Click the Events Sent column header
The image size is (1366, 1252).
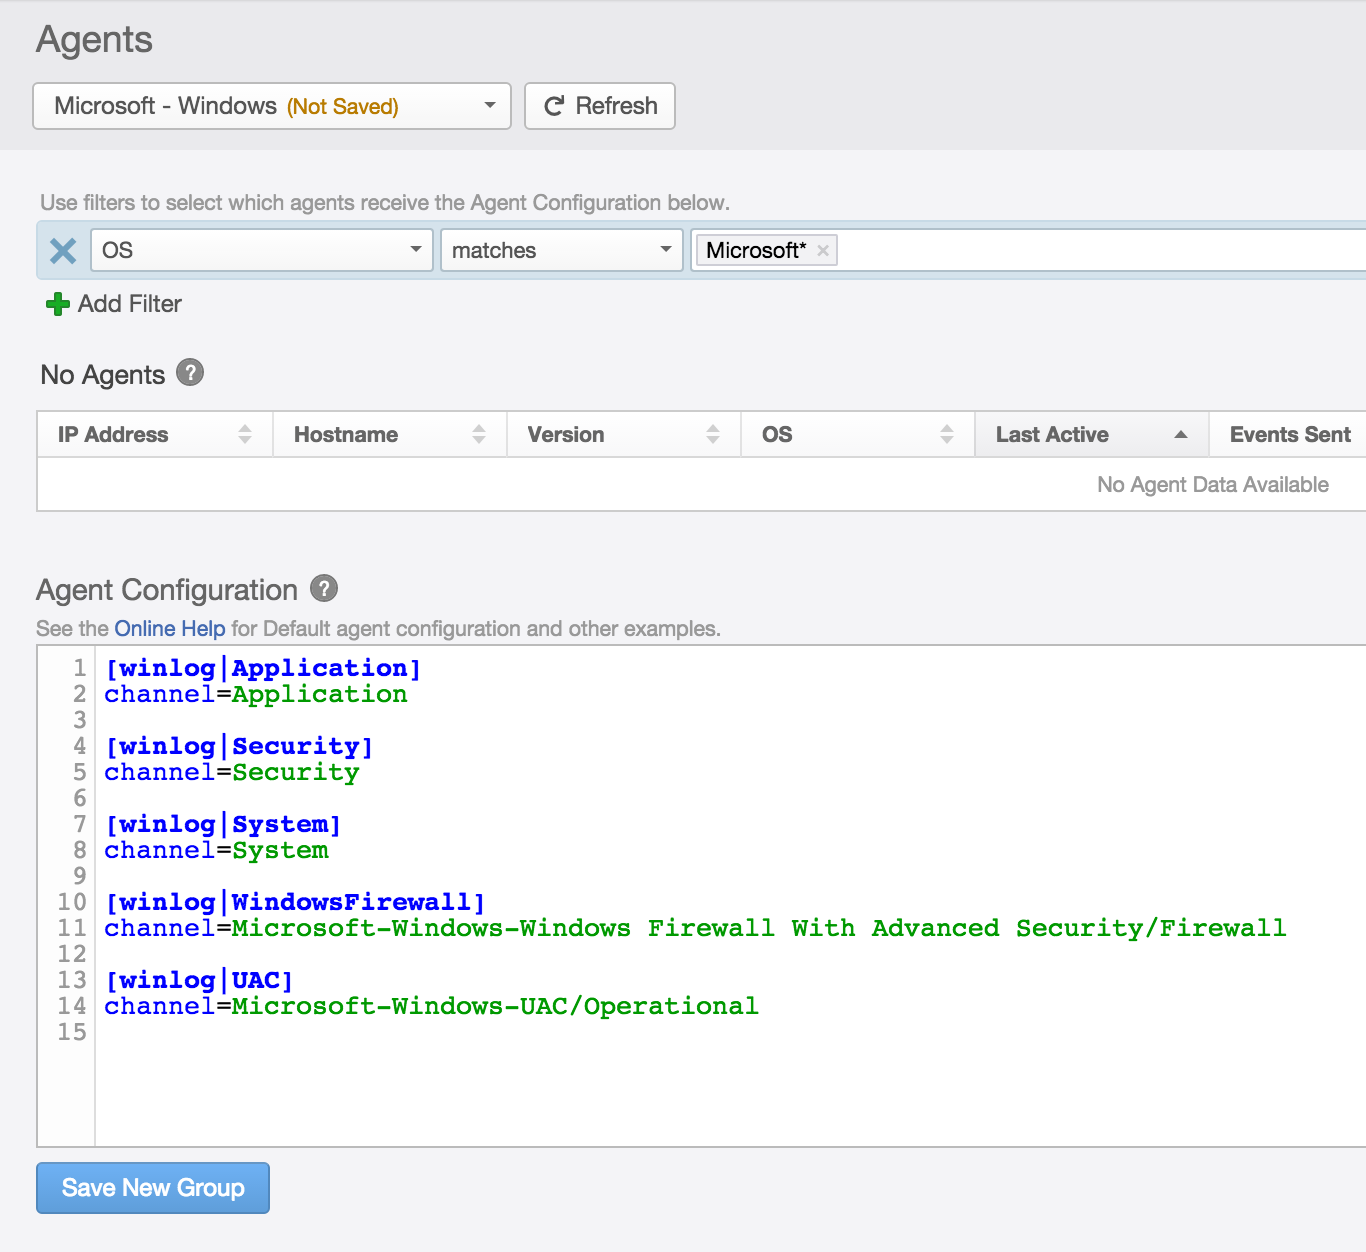click(x=1289, y=435)
